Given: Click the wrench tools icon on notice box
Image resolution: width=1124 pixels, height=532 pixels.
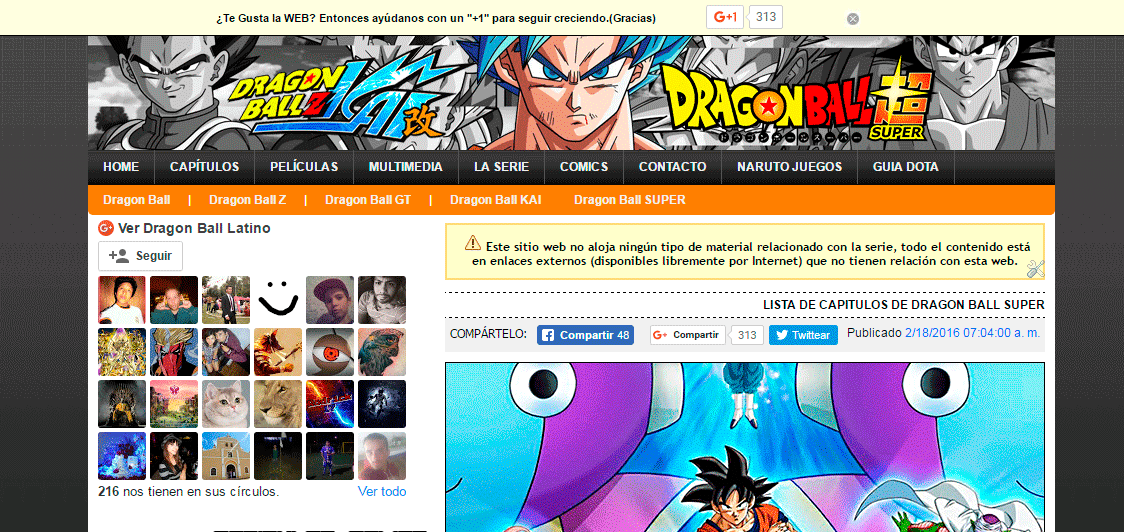Looking at the screenshot, I should click(x=1036, y=269).
